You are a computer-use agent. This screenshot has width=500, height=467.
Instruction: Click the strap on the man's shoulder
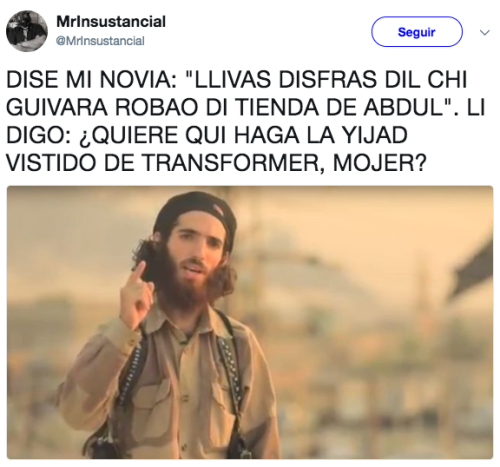pyautogui.click(x=230, y=353)
